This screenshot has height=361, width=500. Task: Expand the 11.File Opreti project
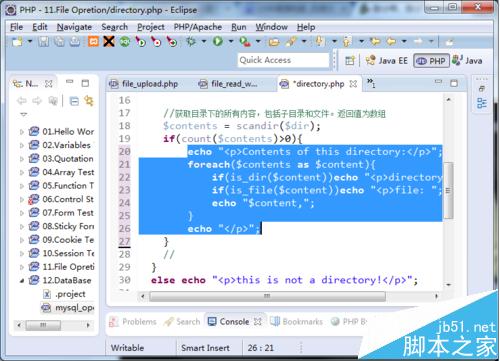pyautogui.click(x=22, y=267)
